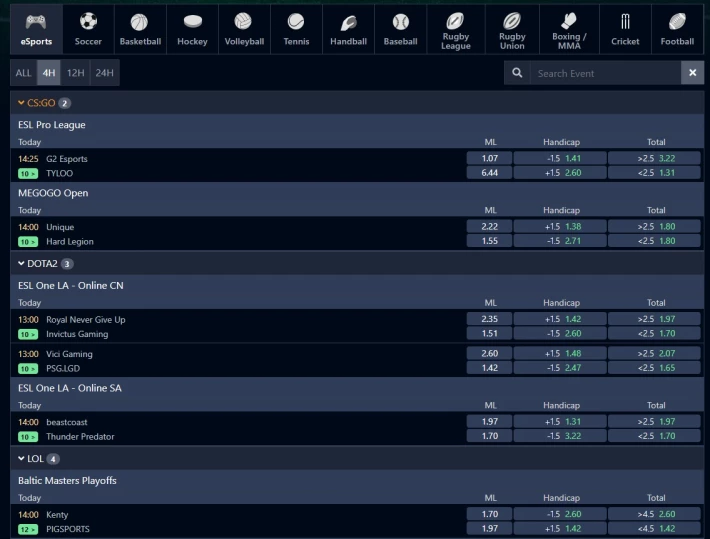Pick Royal Never Give Up over 2.5 at 1.97

(654, 319)
